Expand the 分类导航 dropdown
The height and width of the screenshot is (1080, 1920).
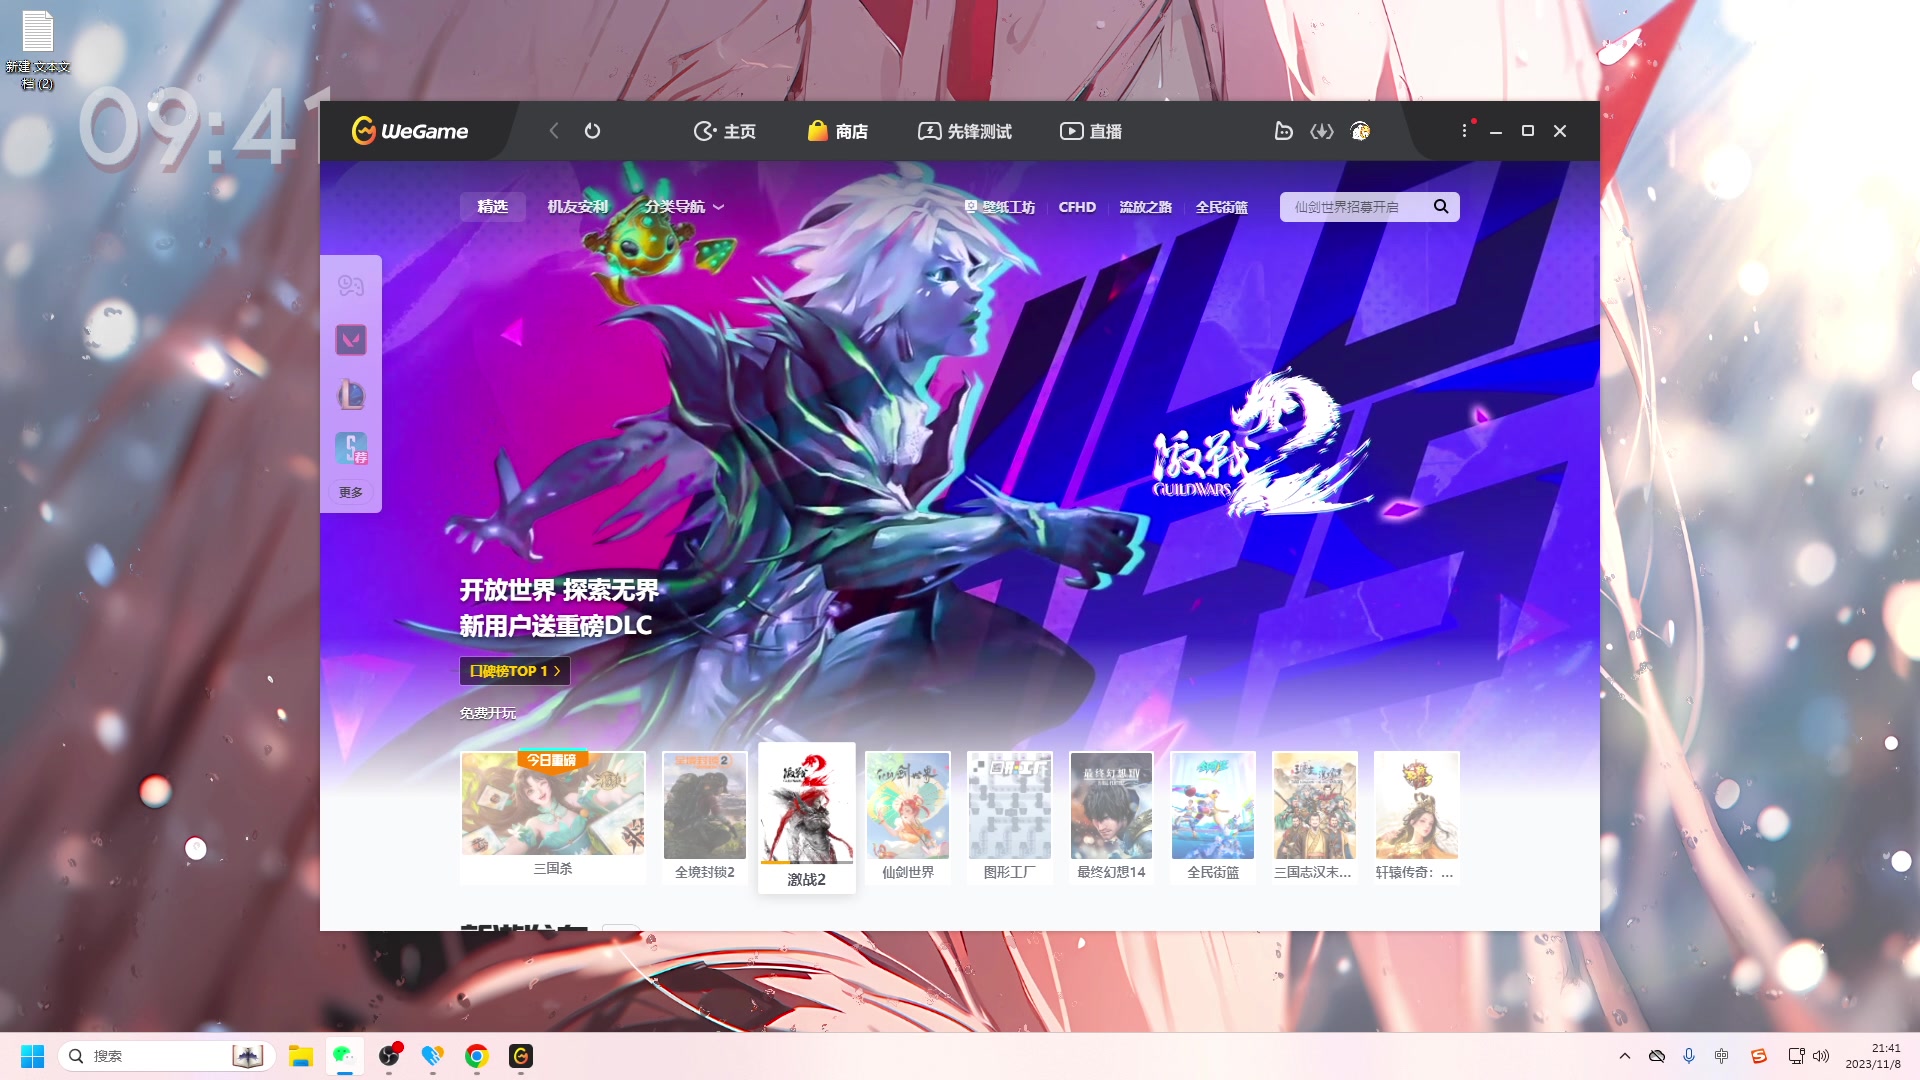click(684, 207)
